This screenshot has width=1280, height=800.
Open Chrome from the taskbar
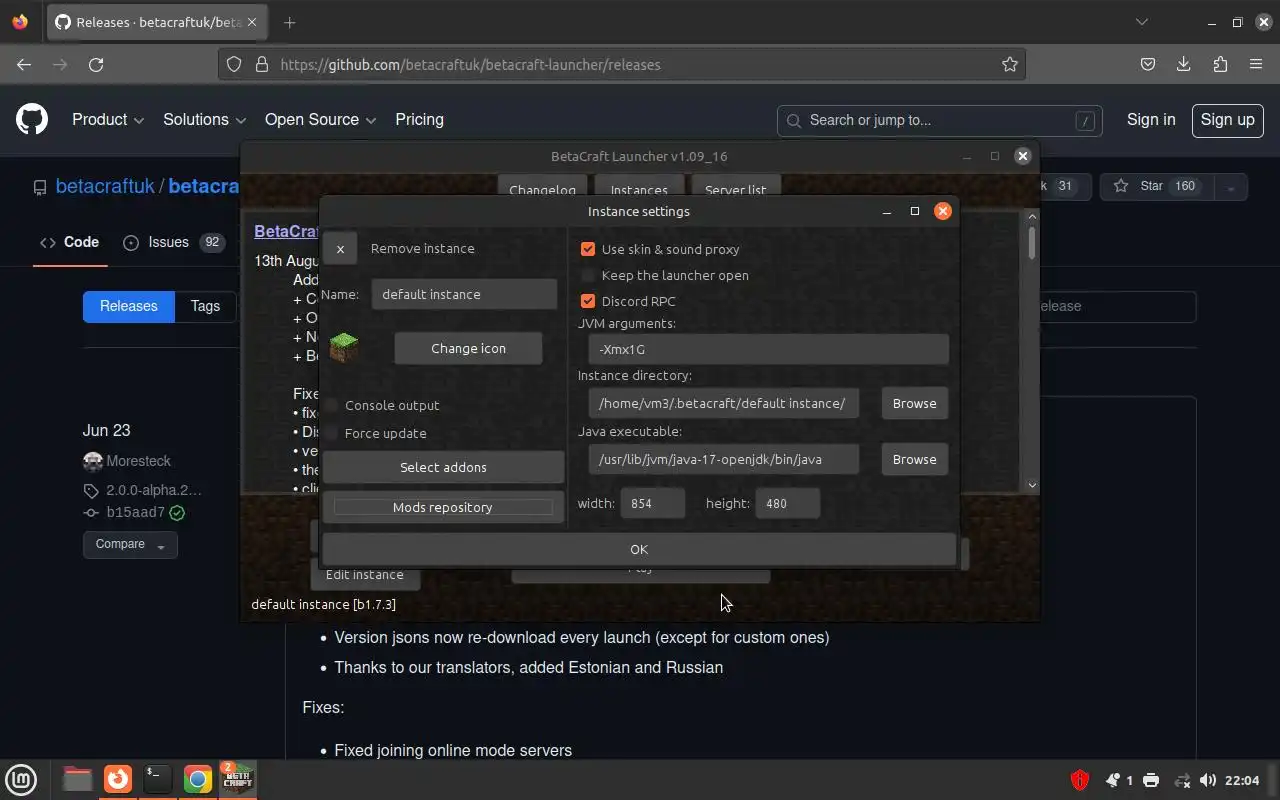[198, 779]
